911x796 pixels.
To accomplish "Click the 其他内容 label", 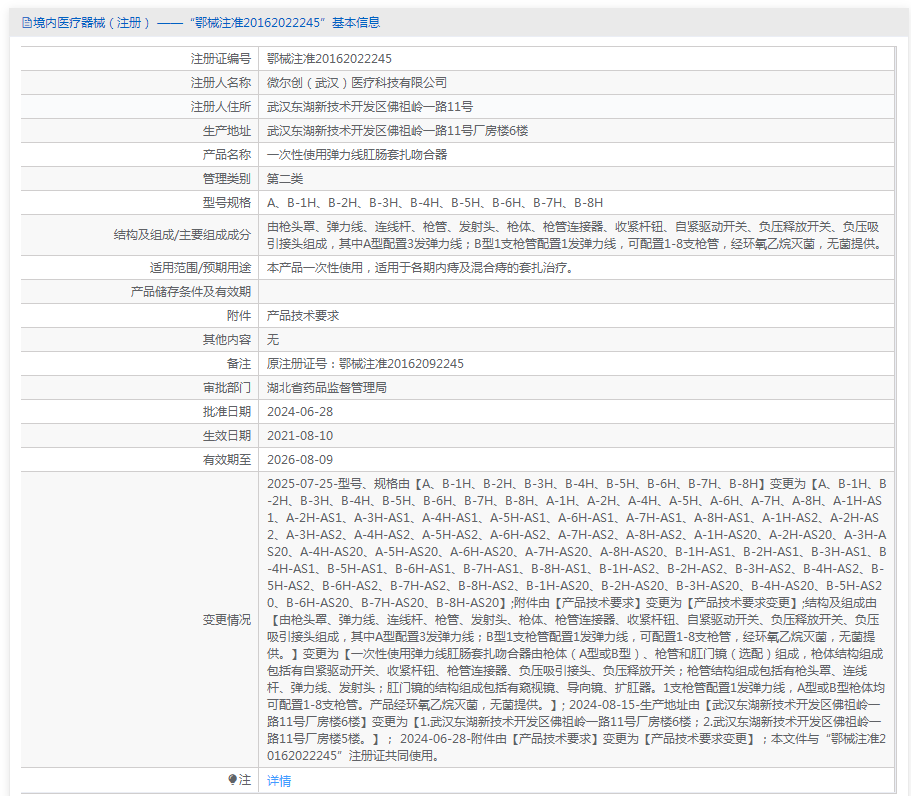I will coord(227,340).
